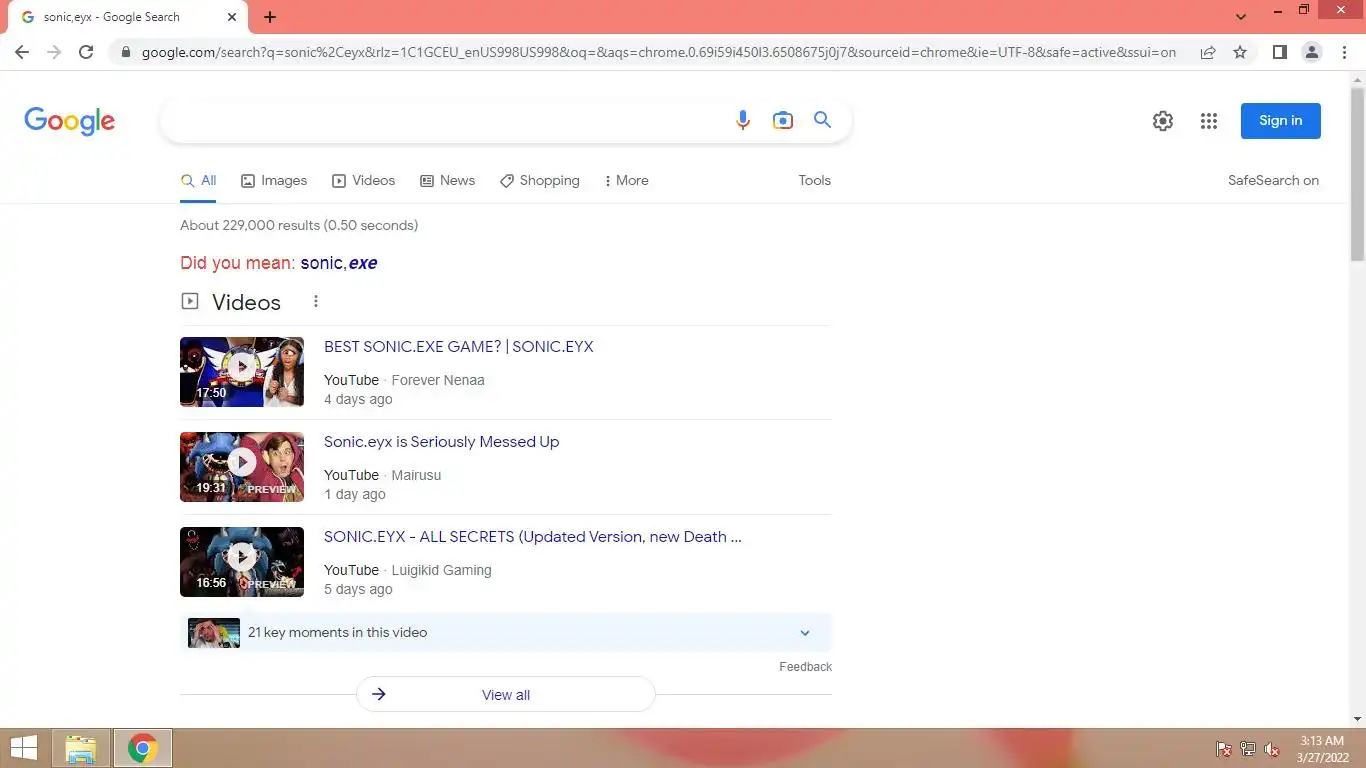Click the Chrome address bar URL
1366x768 pixels.
point(658,52)
